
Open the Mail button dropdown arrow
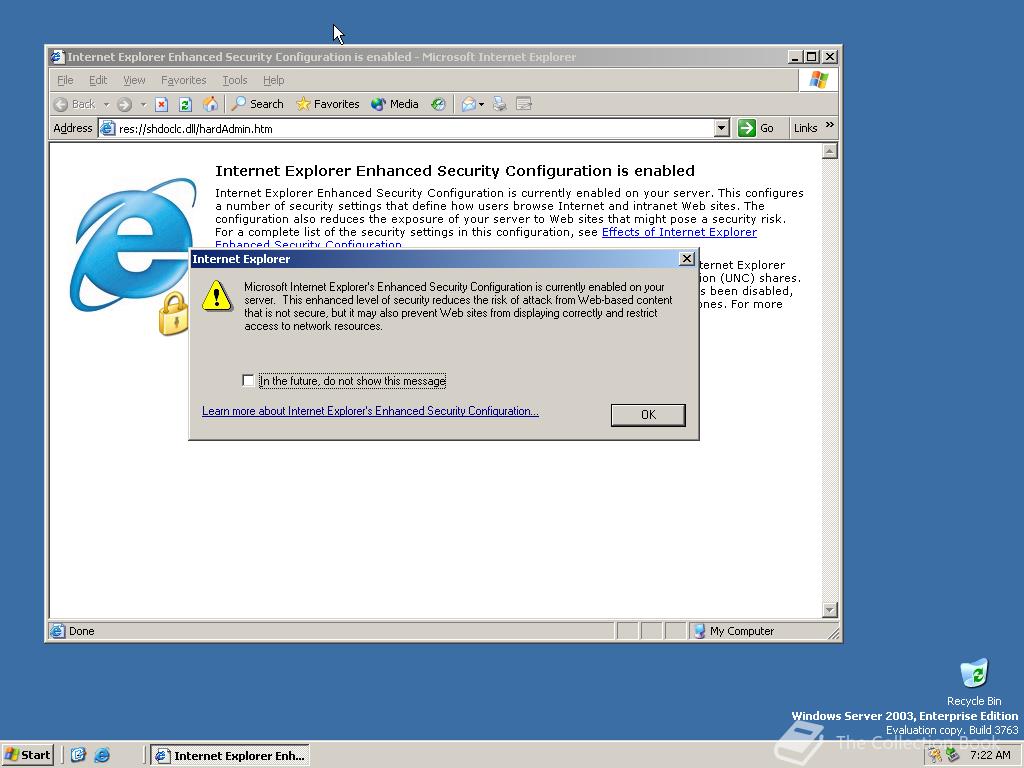tap(481, 104)
